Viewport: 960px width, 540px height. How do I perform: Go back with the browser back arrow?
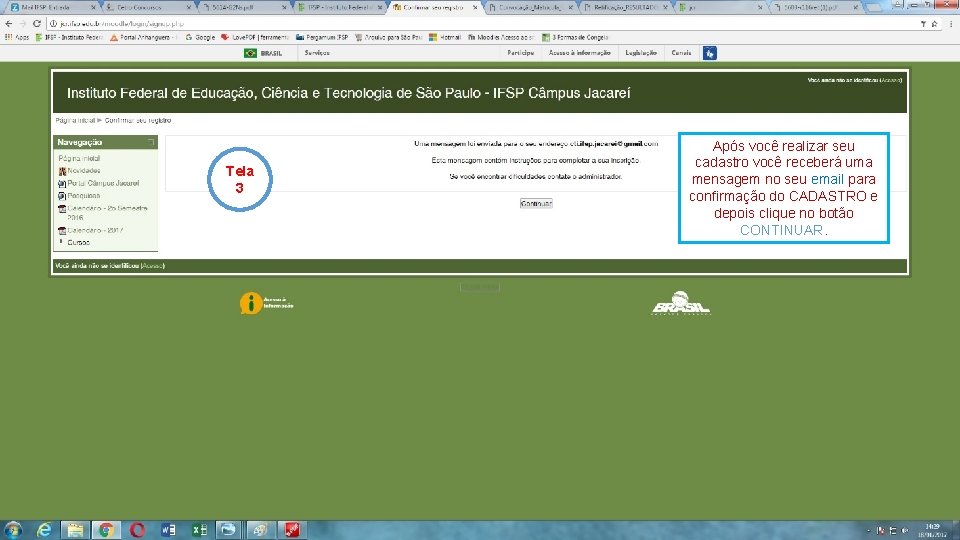click(9, 24)
